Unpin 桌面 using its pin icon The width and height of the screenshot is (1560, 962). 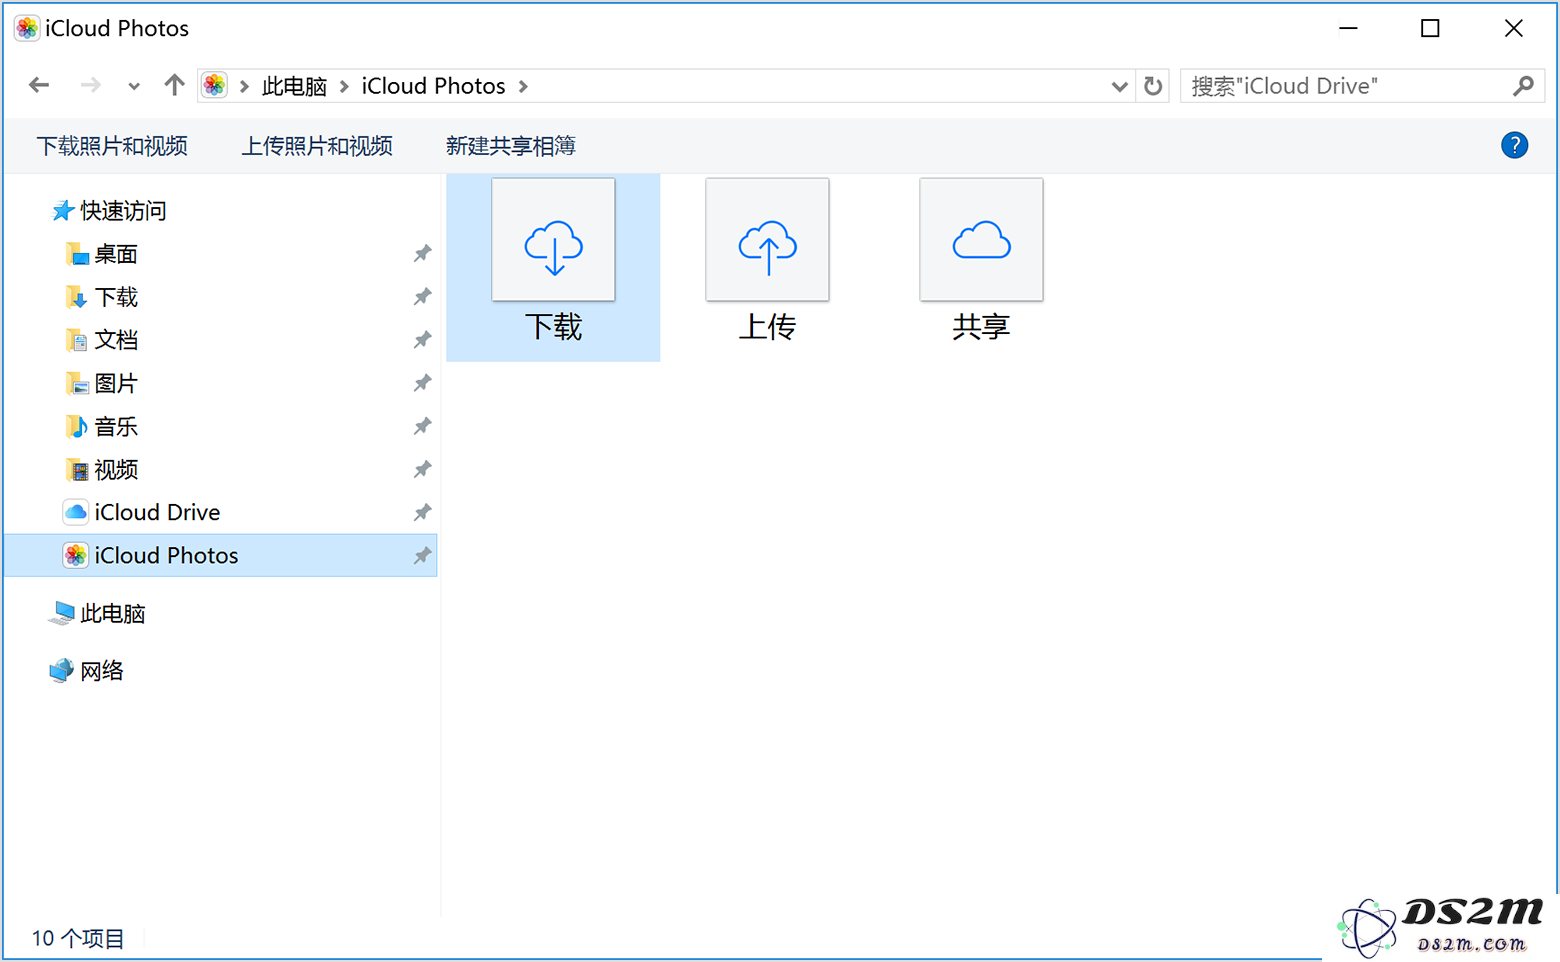(422, 254)
